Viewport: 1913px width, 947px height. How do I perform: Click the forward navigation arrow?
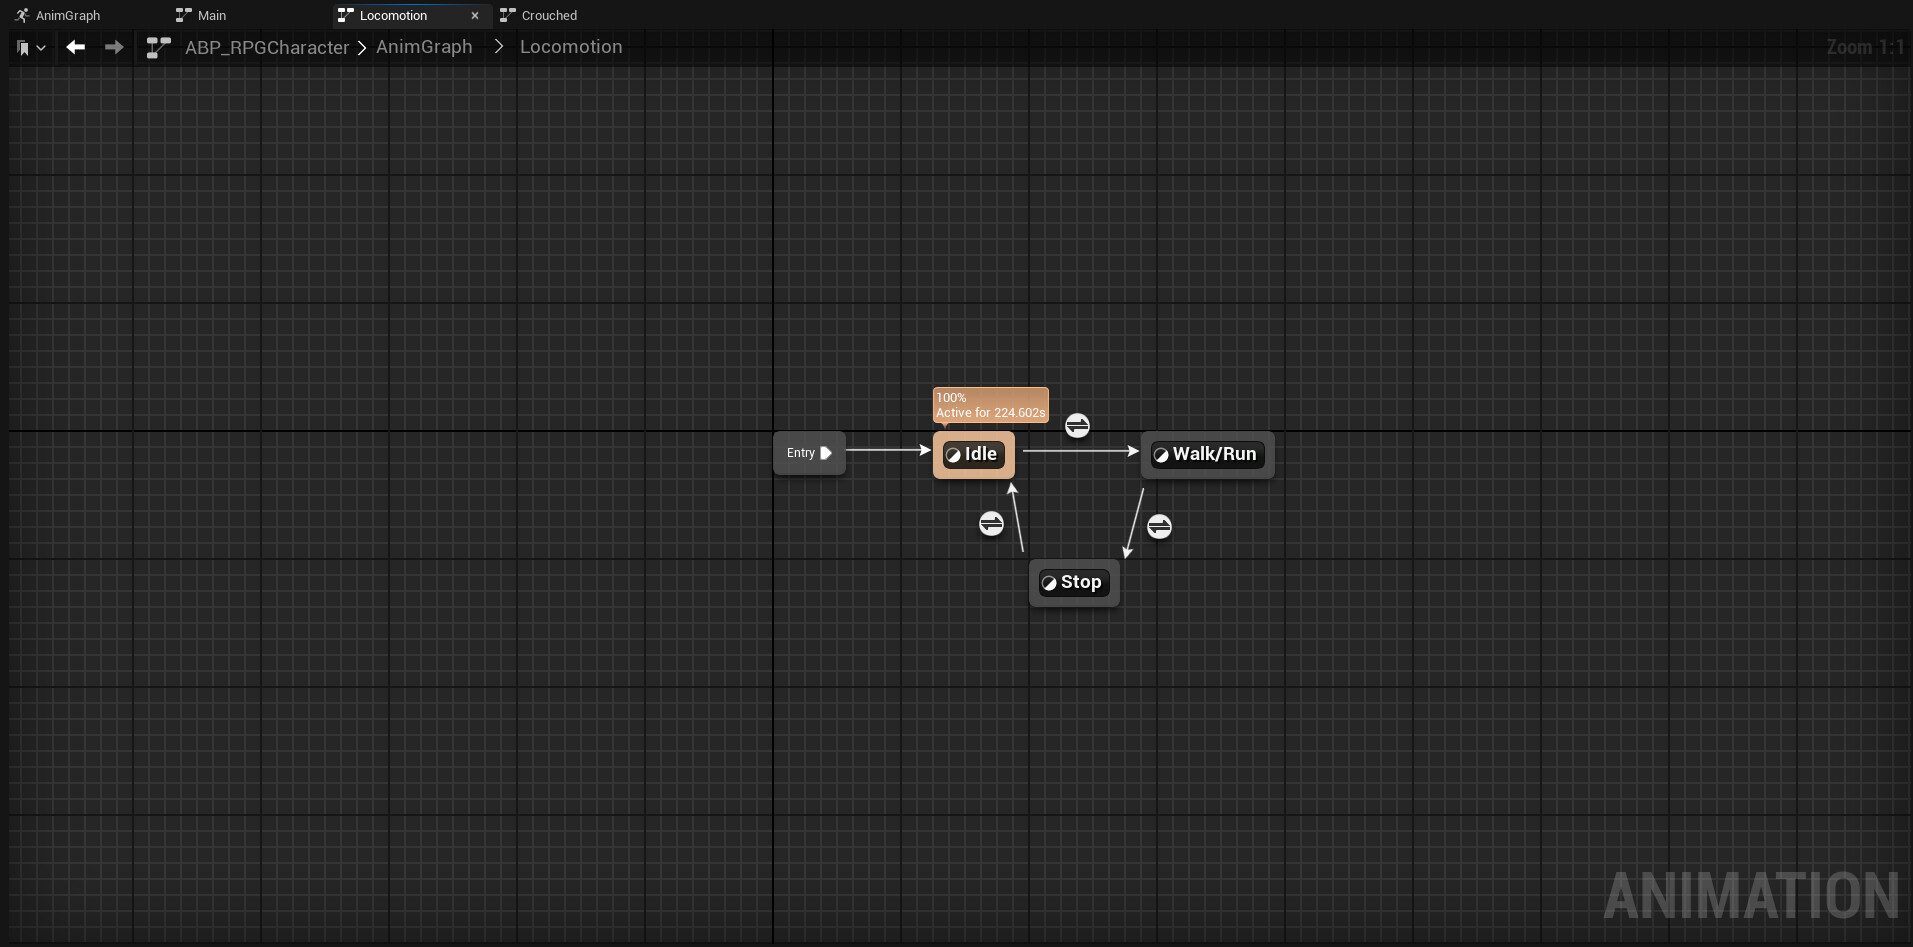114,47
